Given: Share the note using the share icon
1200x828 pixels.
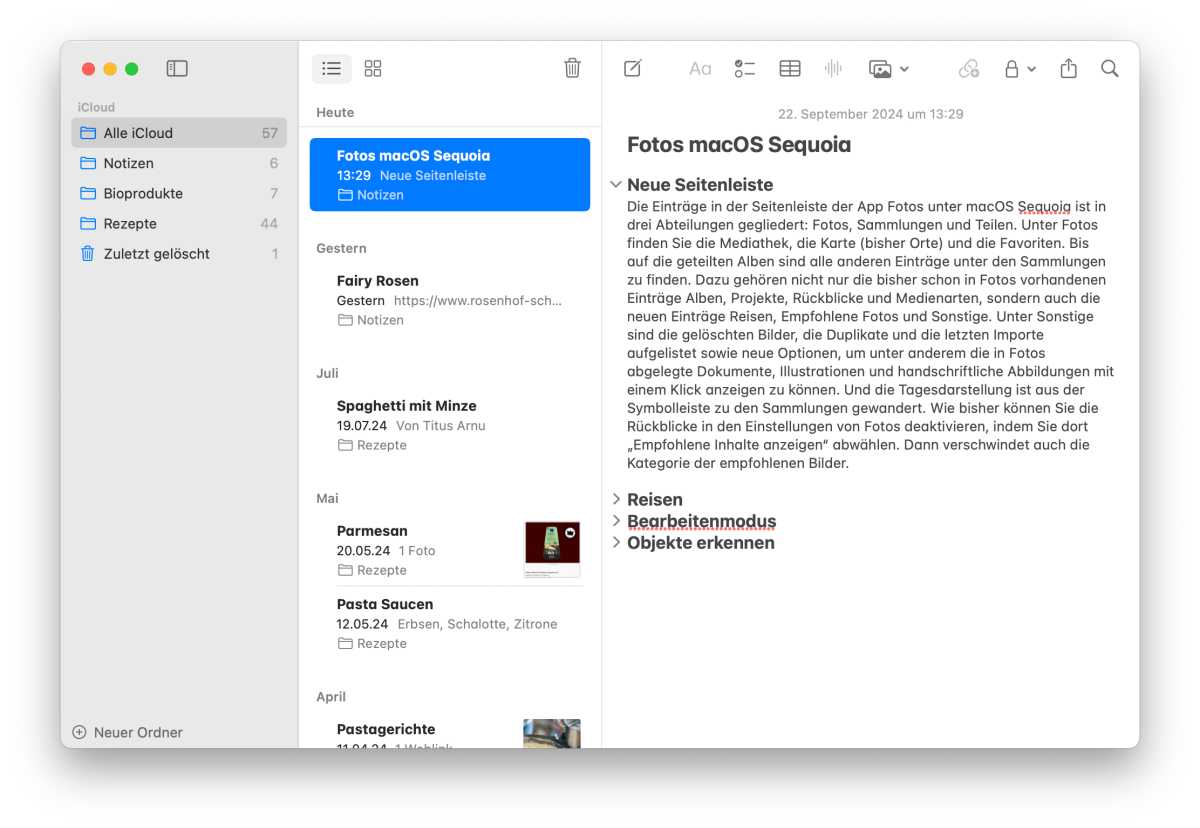Looking at the screenshot, I should 1068,68.
